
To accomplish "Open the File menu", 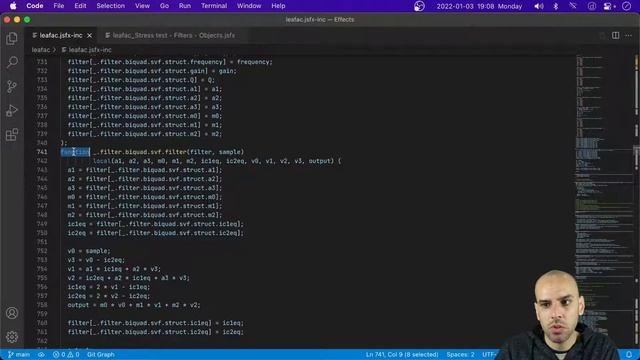I will tap(59, 6).
